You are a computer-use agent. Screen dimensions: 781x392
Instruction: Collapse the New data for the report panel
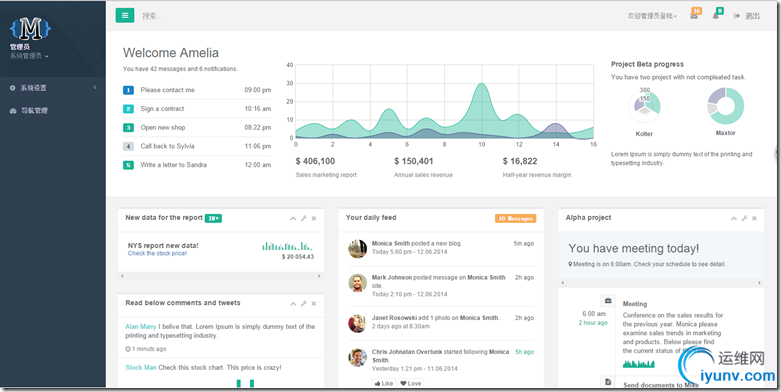[293, 218]
